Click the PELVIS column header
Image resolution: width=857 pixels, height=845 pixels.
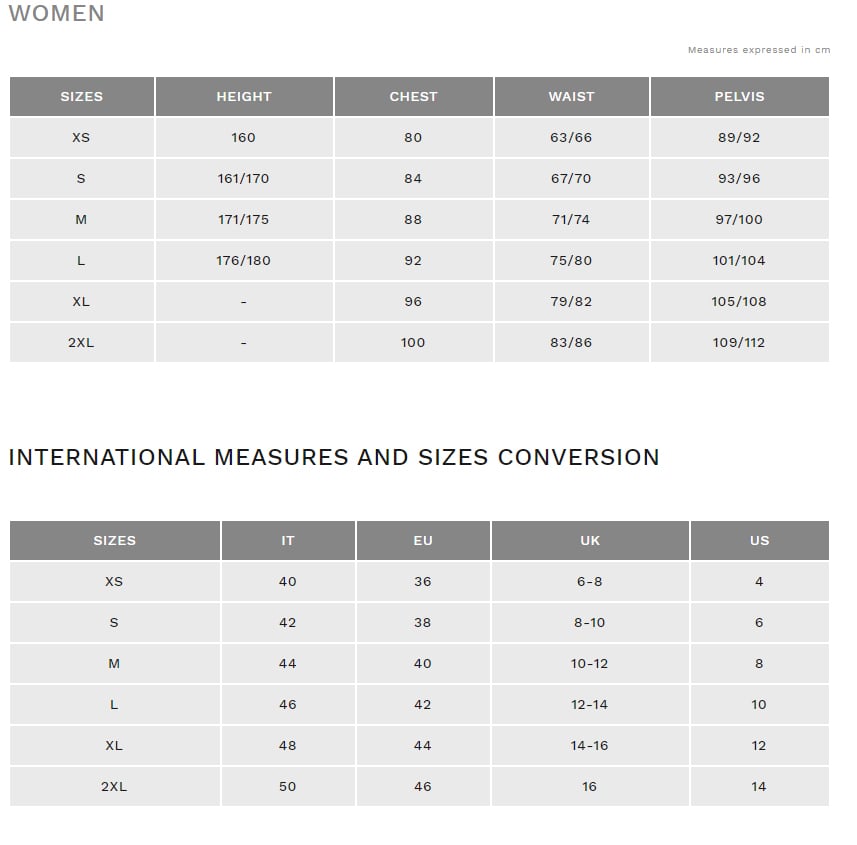pos(739,96)
